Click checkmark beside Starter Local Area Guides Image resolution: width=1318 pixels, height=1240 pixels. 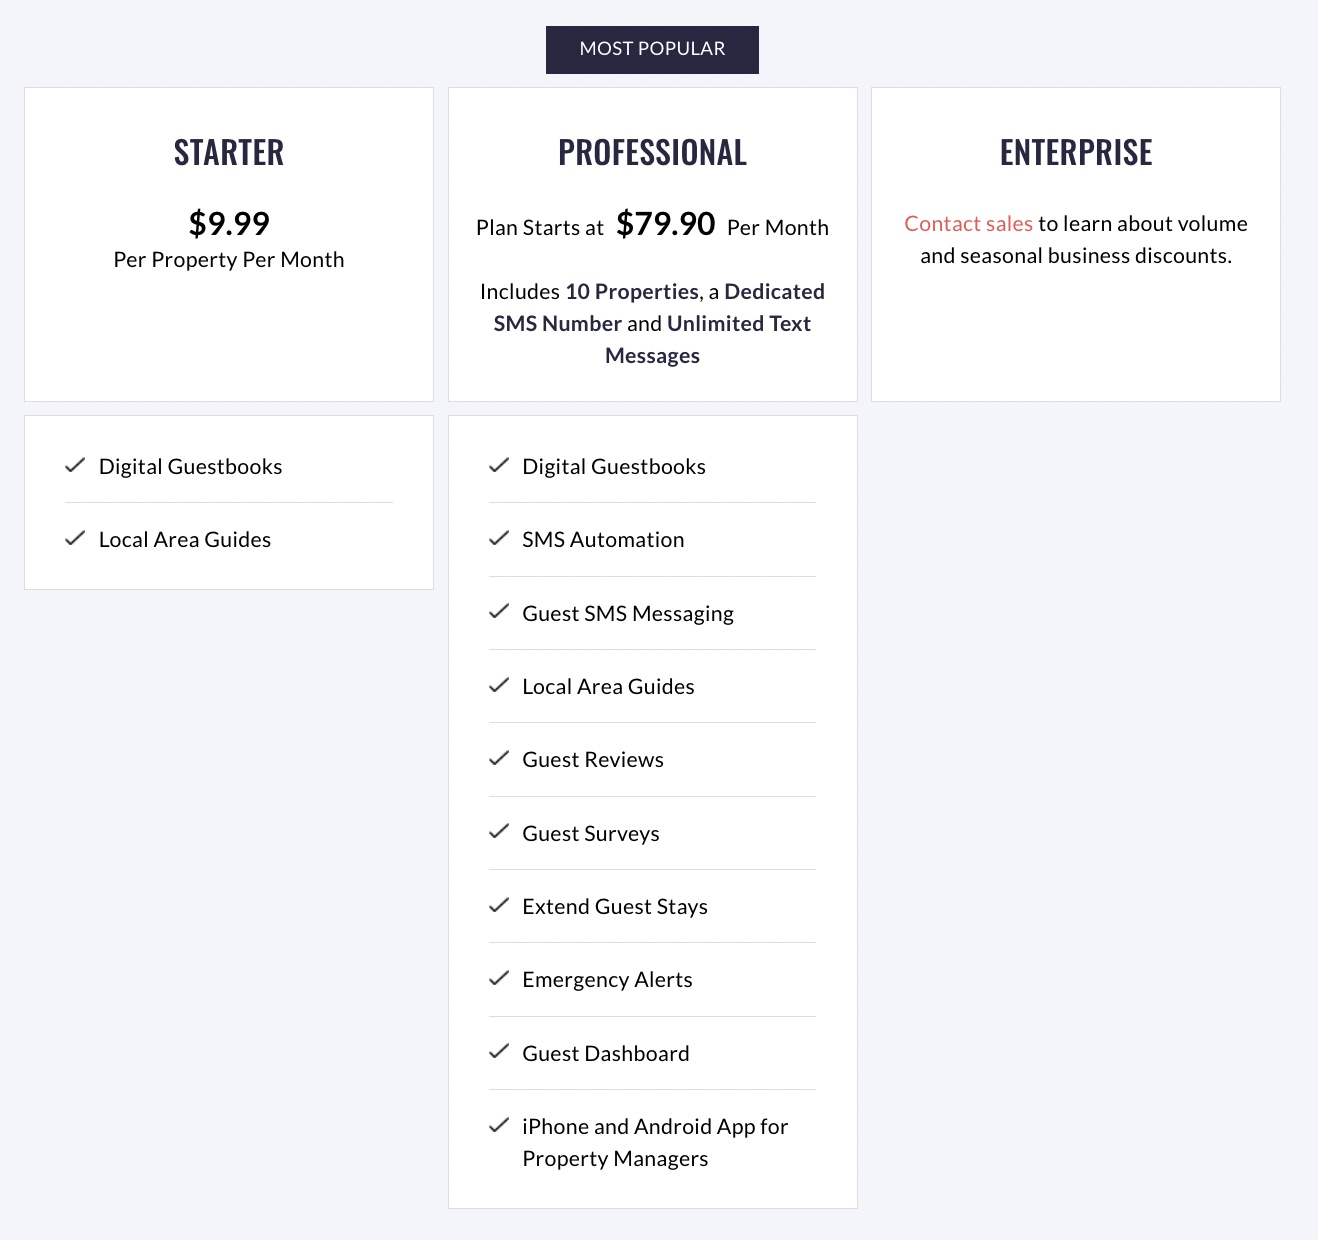tap(75, 538)
